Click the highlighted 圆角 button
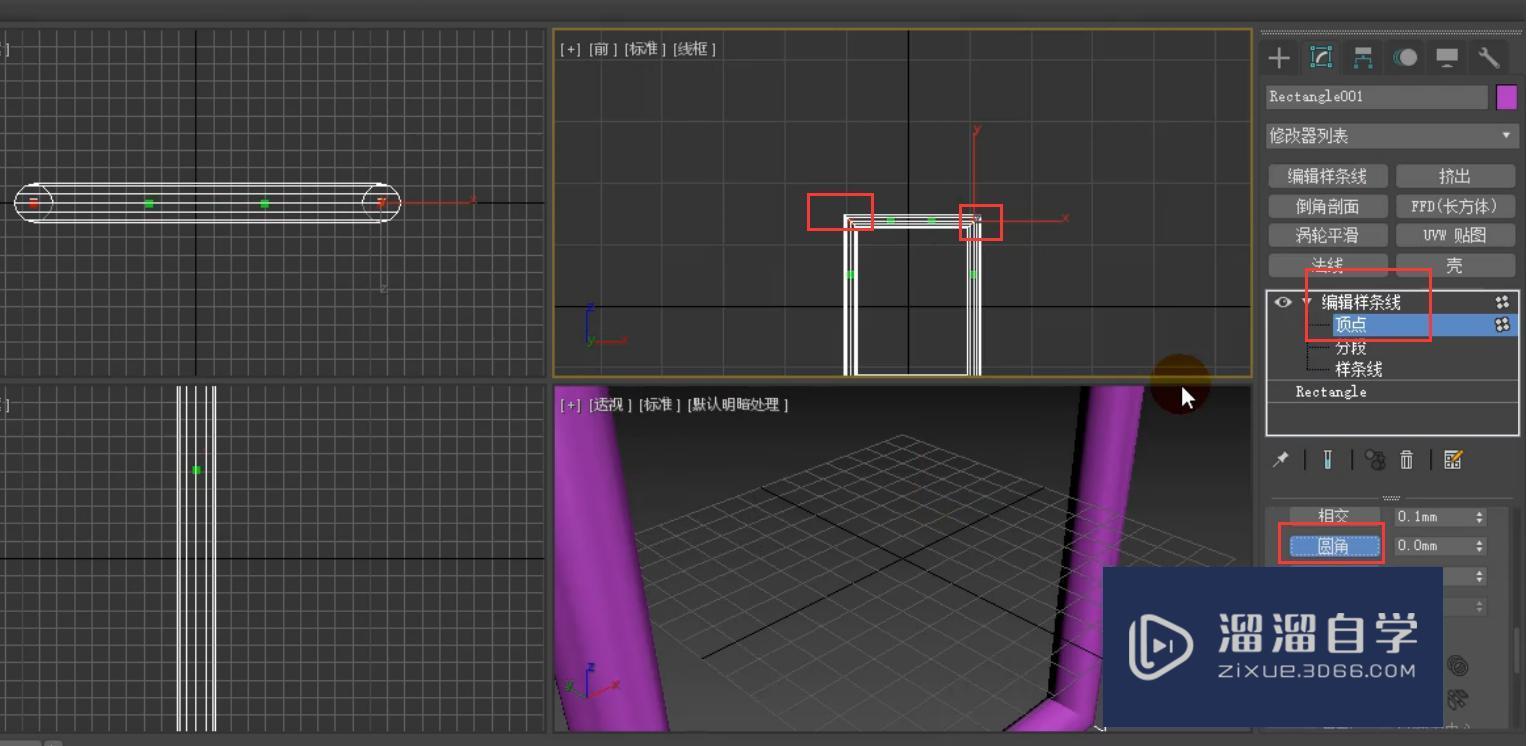 [1333, 546]
